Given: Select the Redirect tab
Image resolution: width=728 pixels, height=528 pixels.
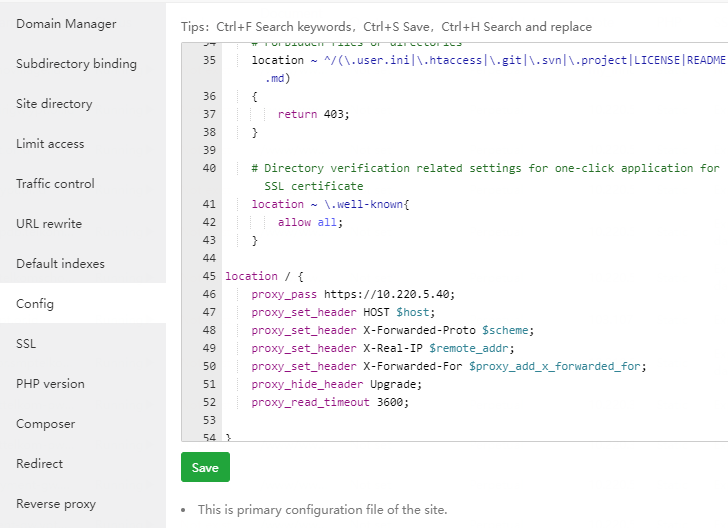Looking at the screenshot, I should tap(39, 464).
